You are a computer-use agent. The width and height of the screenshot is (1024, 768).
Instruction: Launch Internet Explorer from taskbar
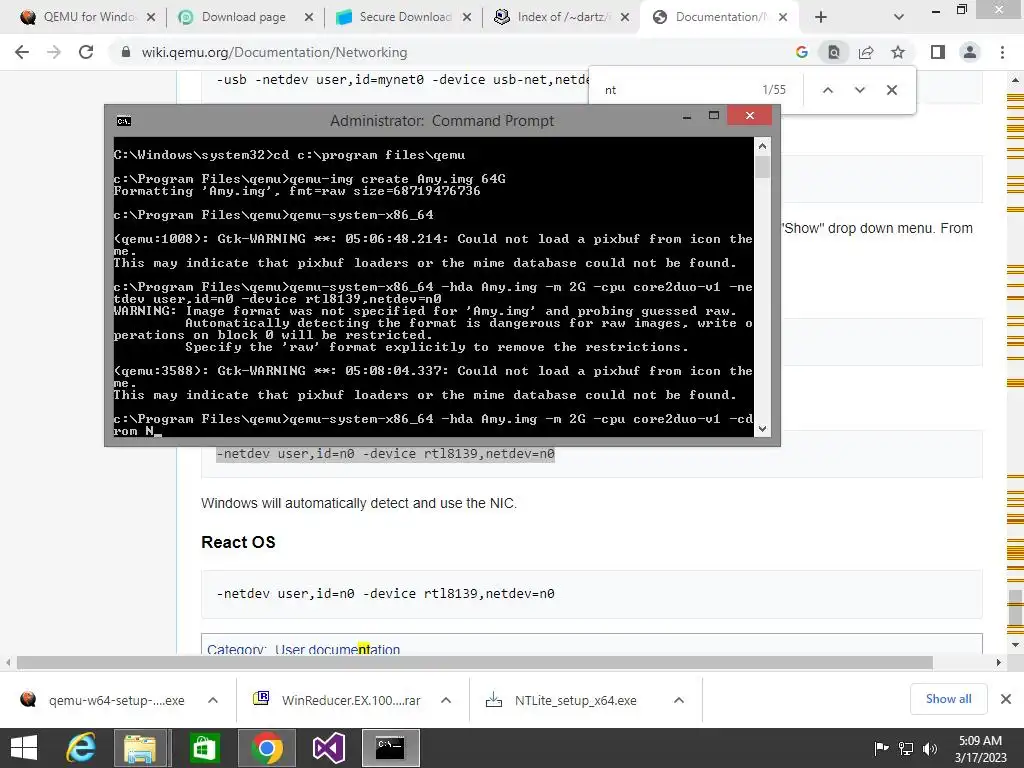82,748
